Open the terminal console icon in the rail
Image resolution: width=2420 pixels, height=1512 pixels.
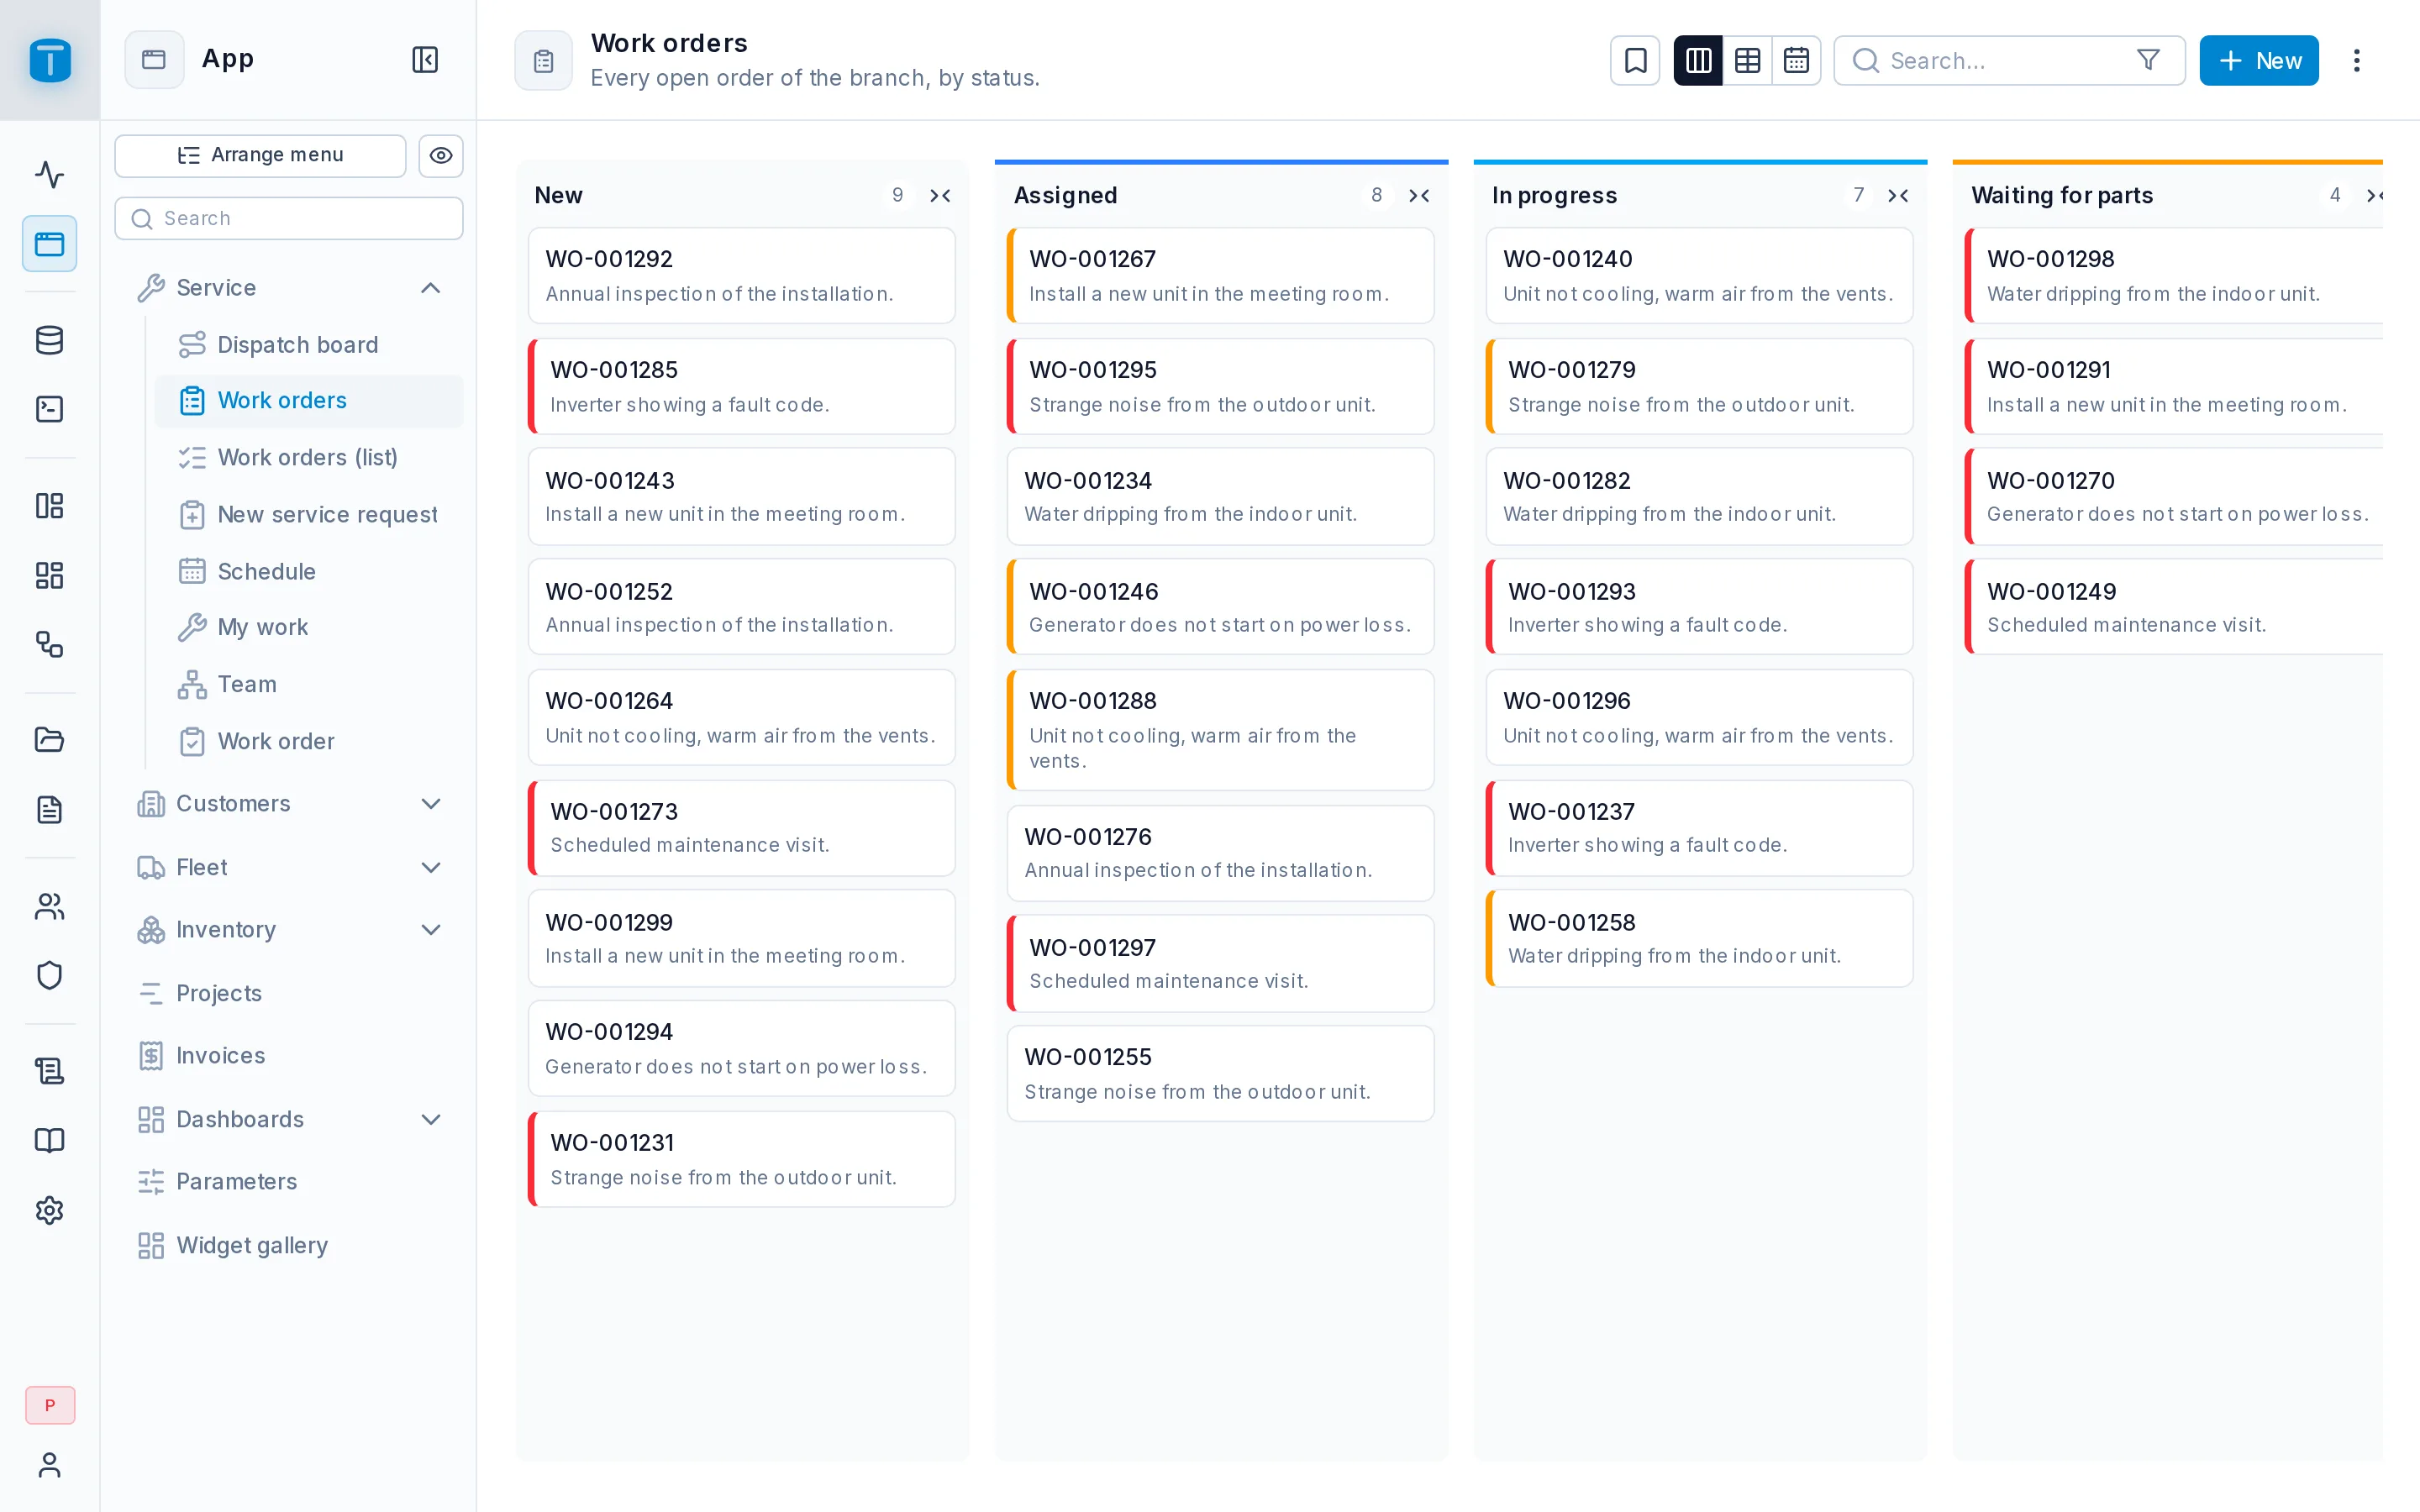(49, 409)
